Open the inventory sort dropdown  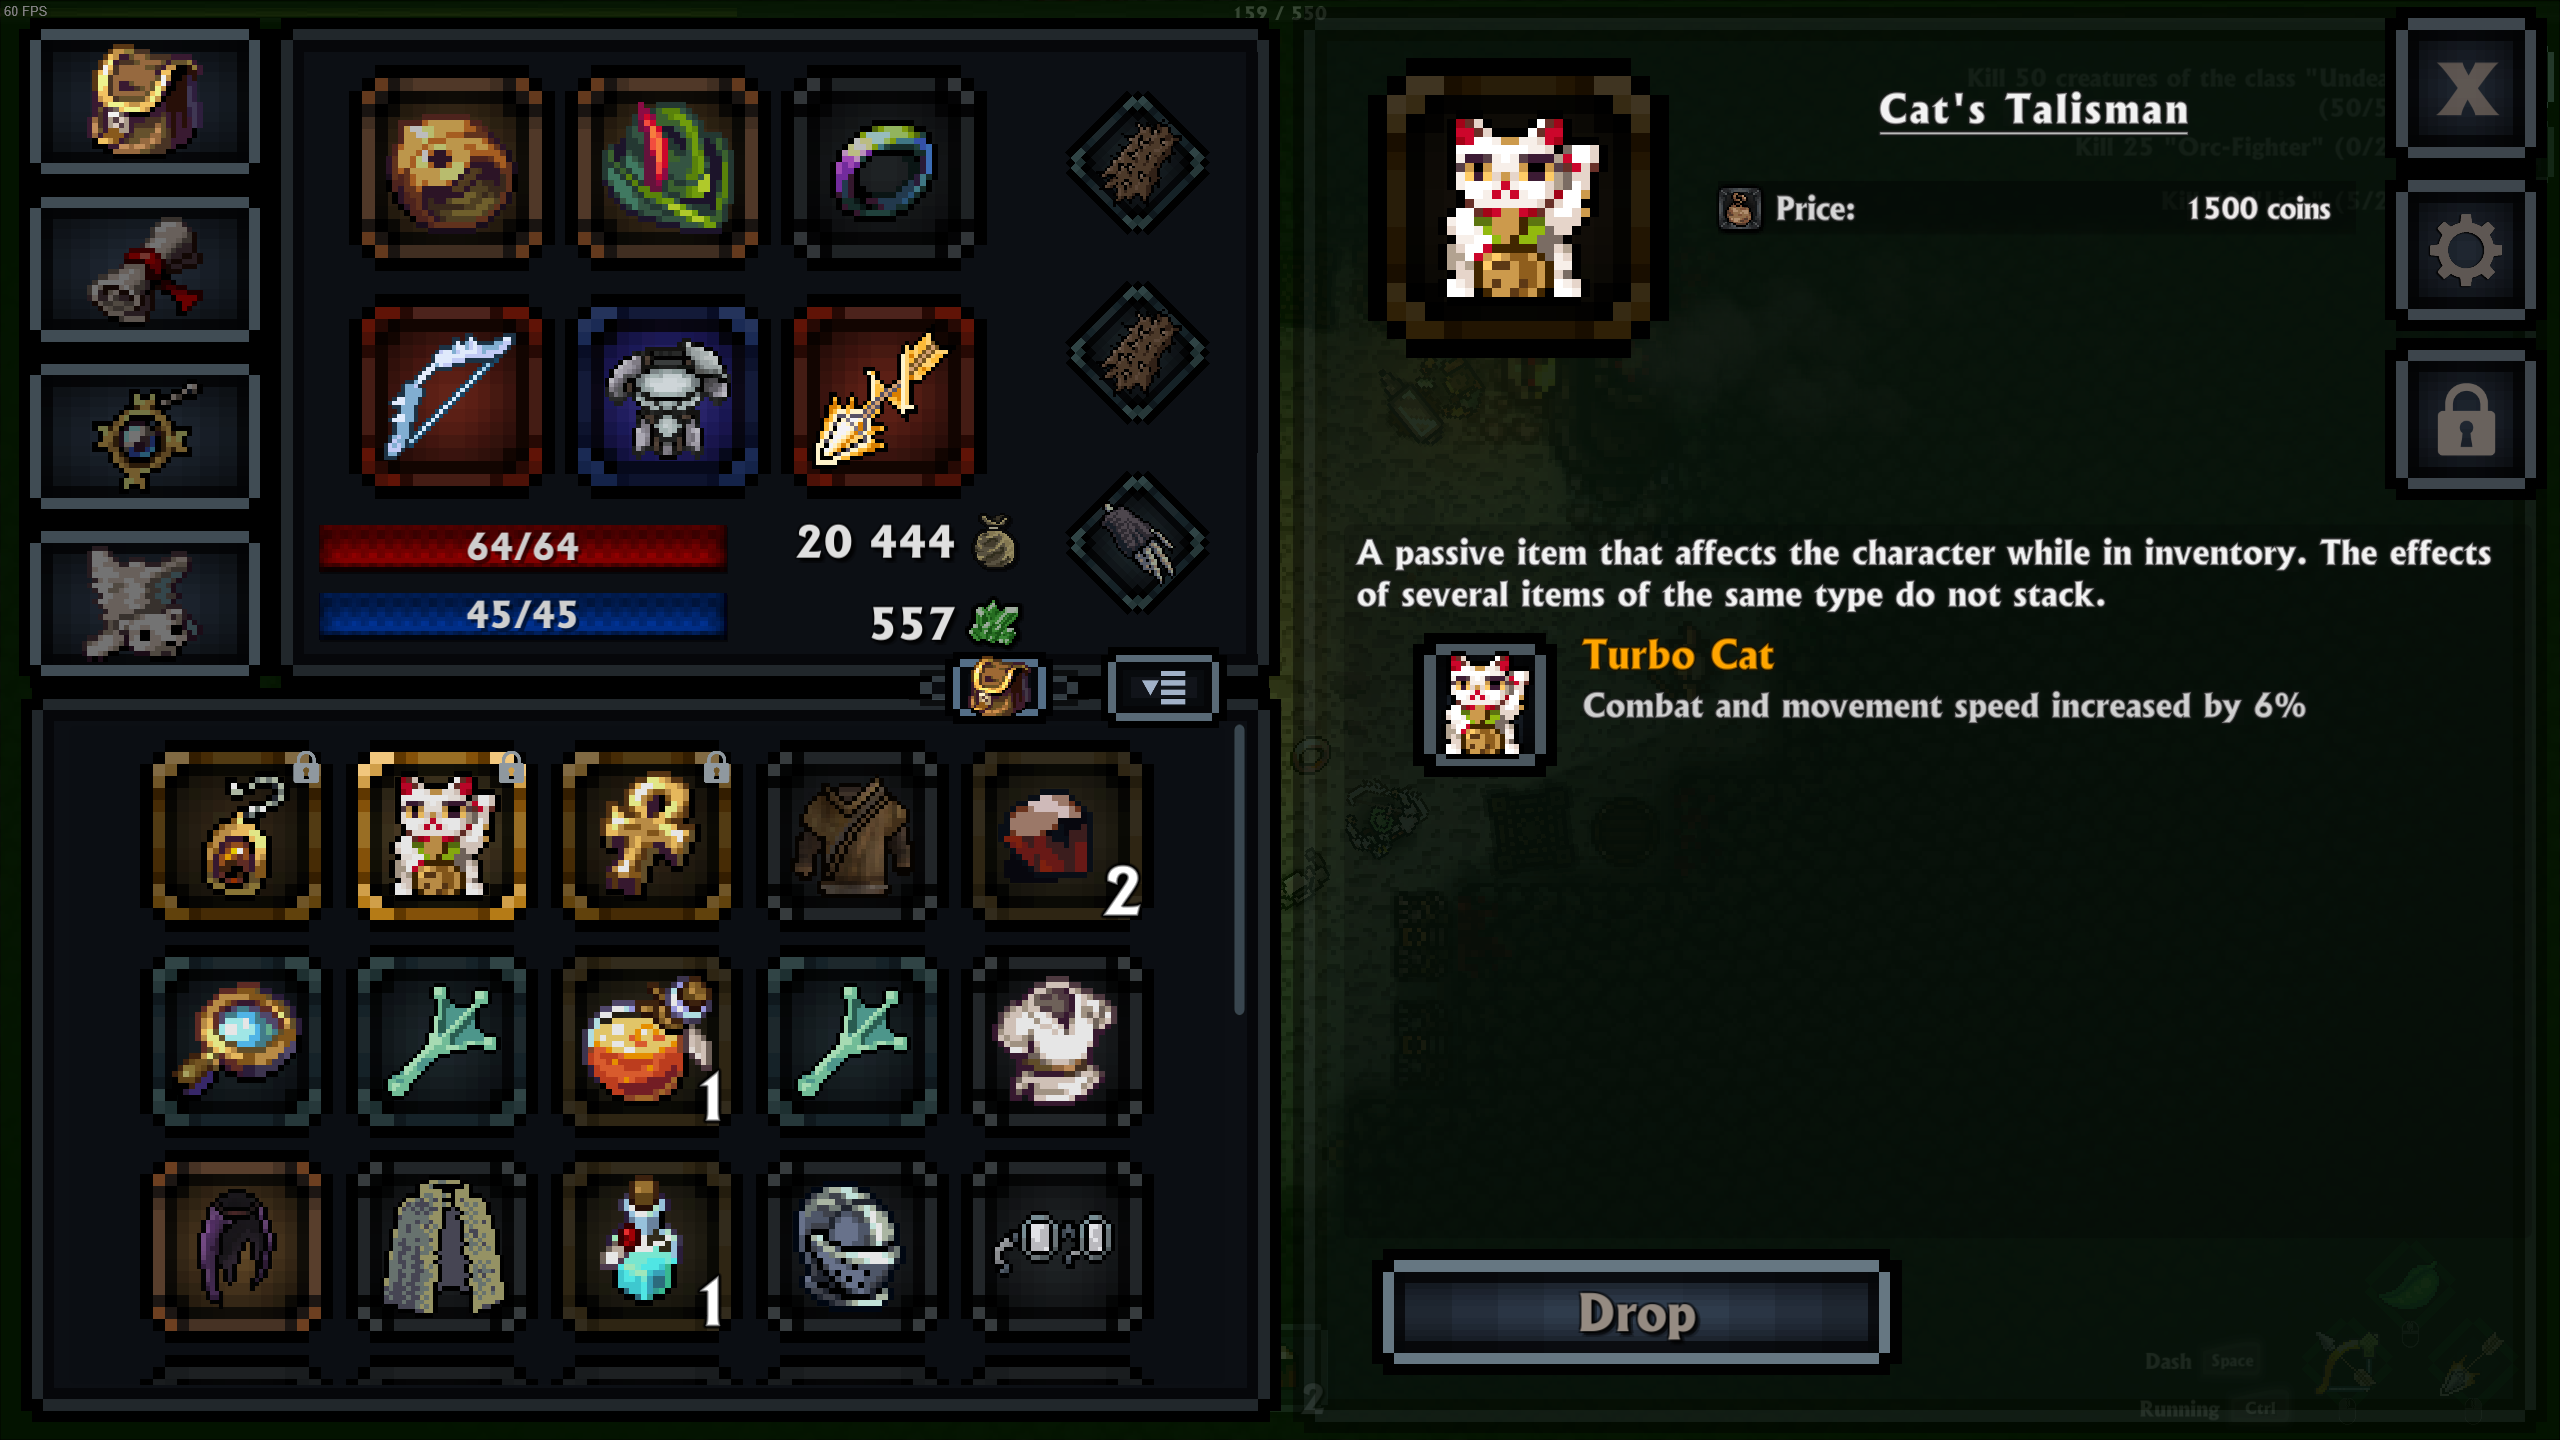click(1163, 688)
